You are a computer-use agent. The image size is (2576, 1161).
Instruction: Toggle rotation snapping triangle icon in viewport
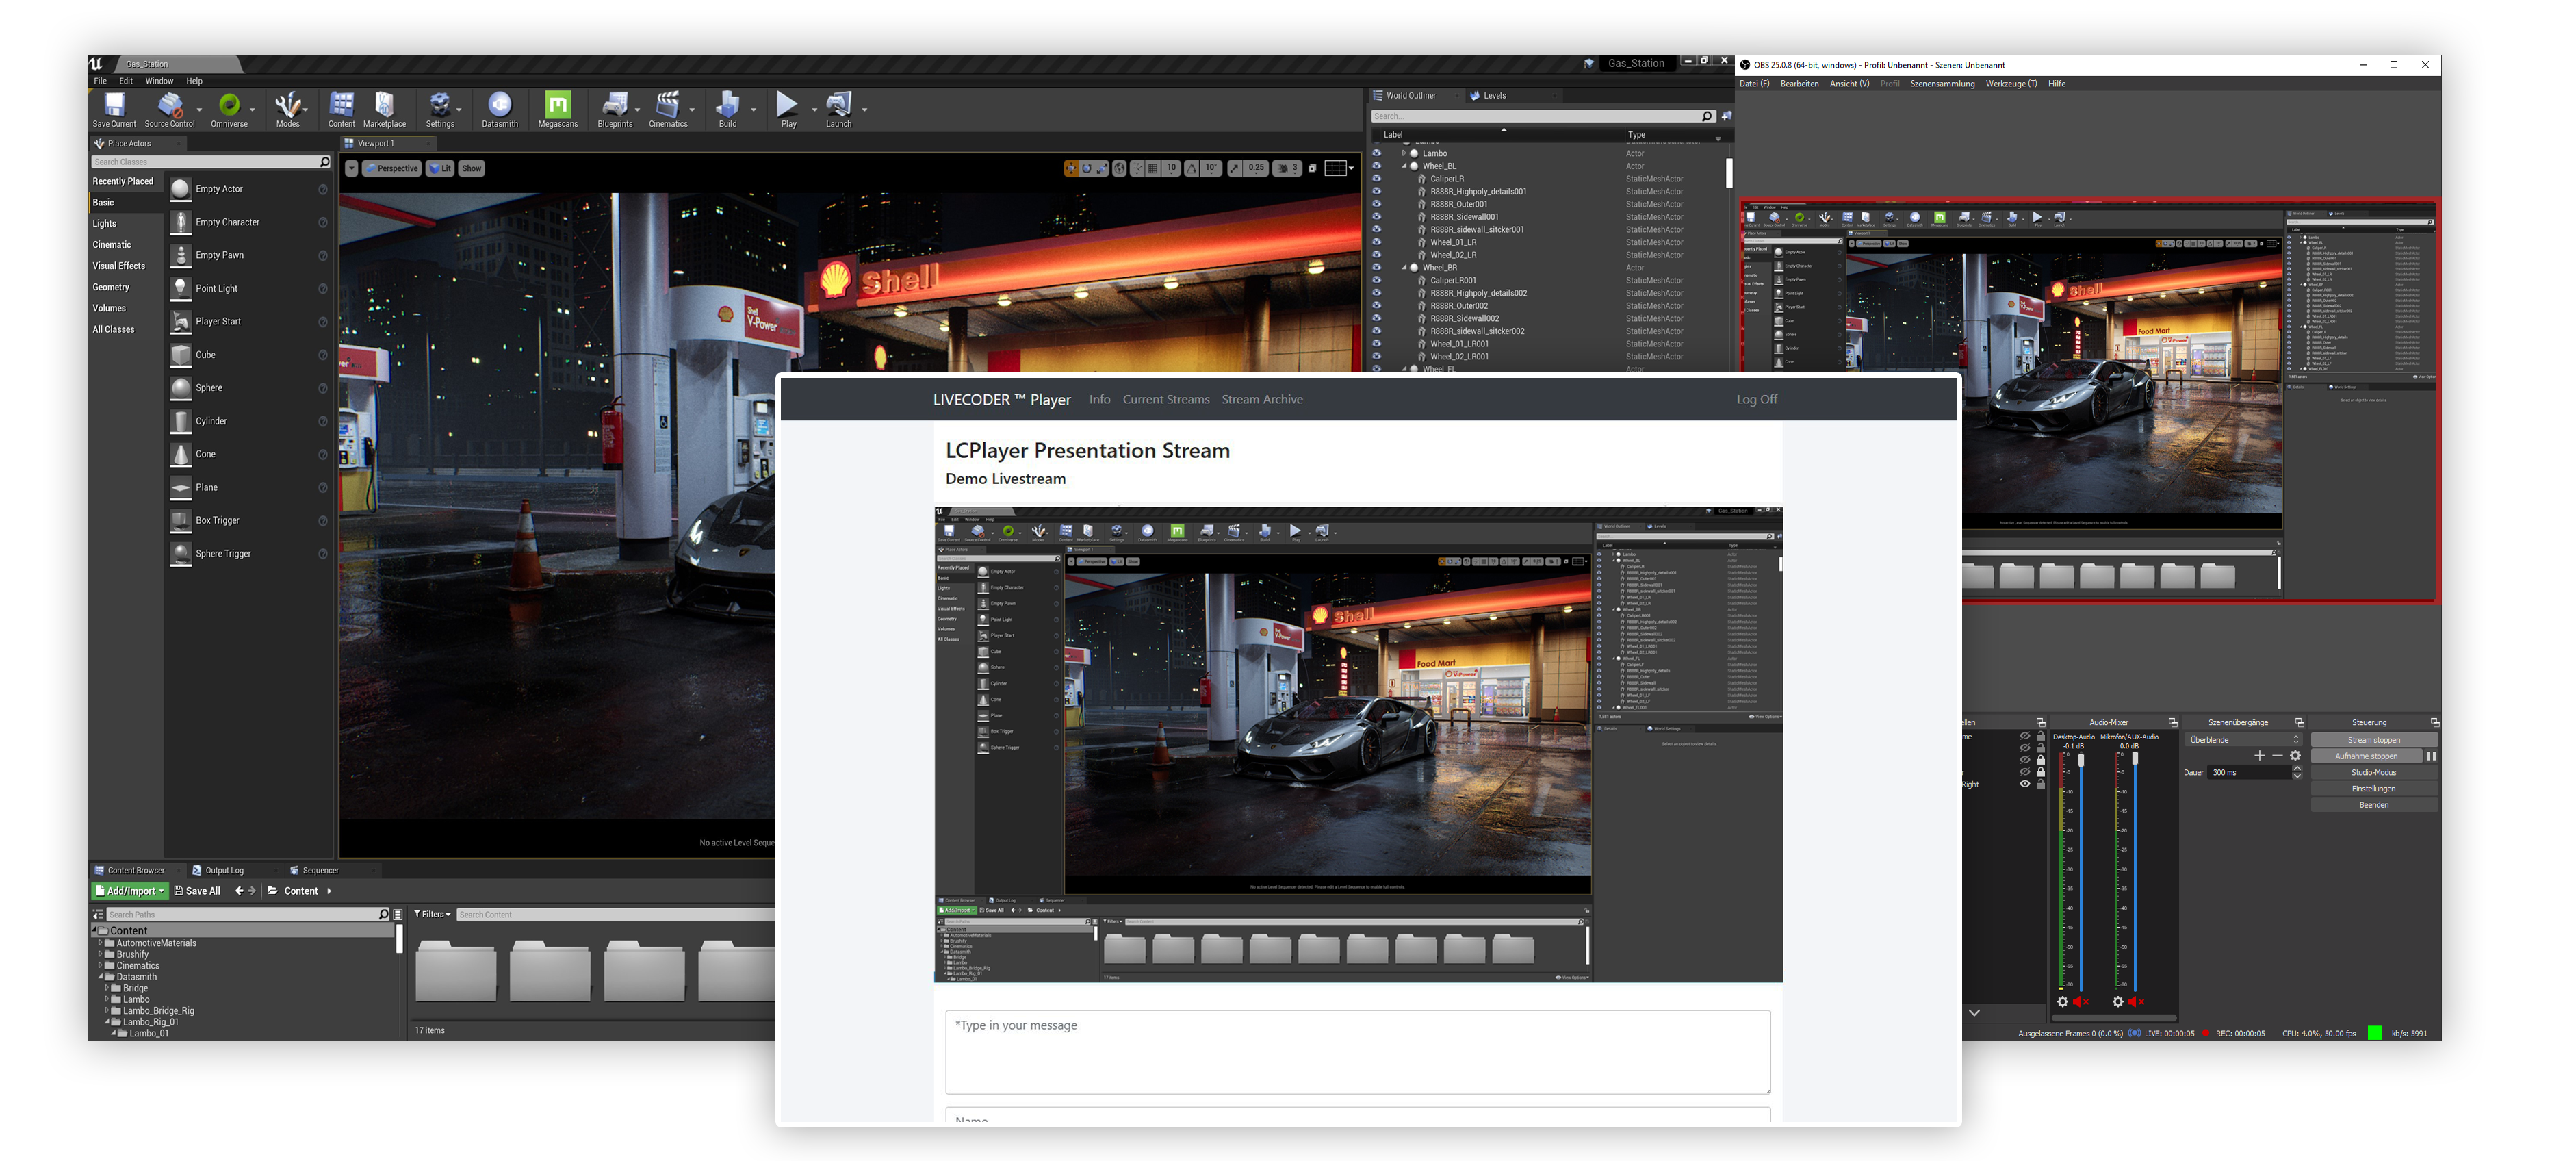coord(1192,168)
